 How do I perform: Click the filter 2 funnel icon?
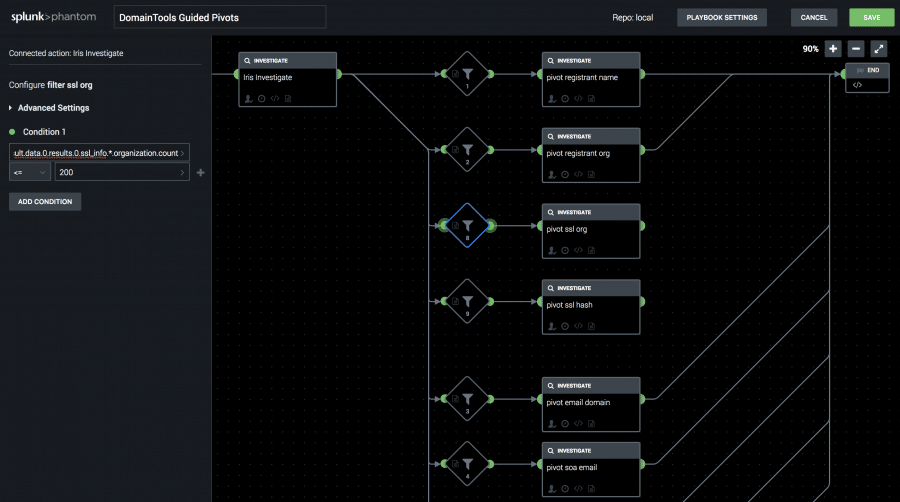[468, 149]
